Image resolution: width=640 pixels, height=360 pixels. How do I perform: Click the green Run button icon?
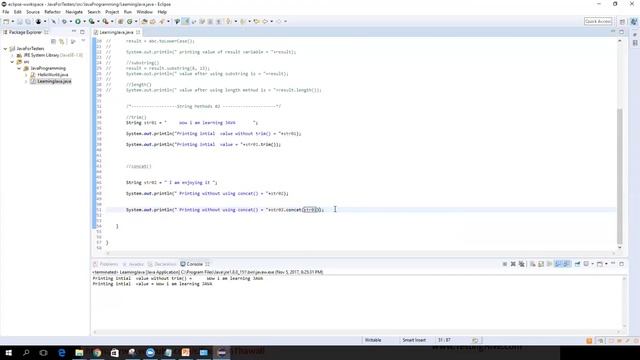pyautogui.click(x=78, y=21)
